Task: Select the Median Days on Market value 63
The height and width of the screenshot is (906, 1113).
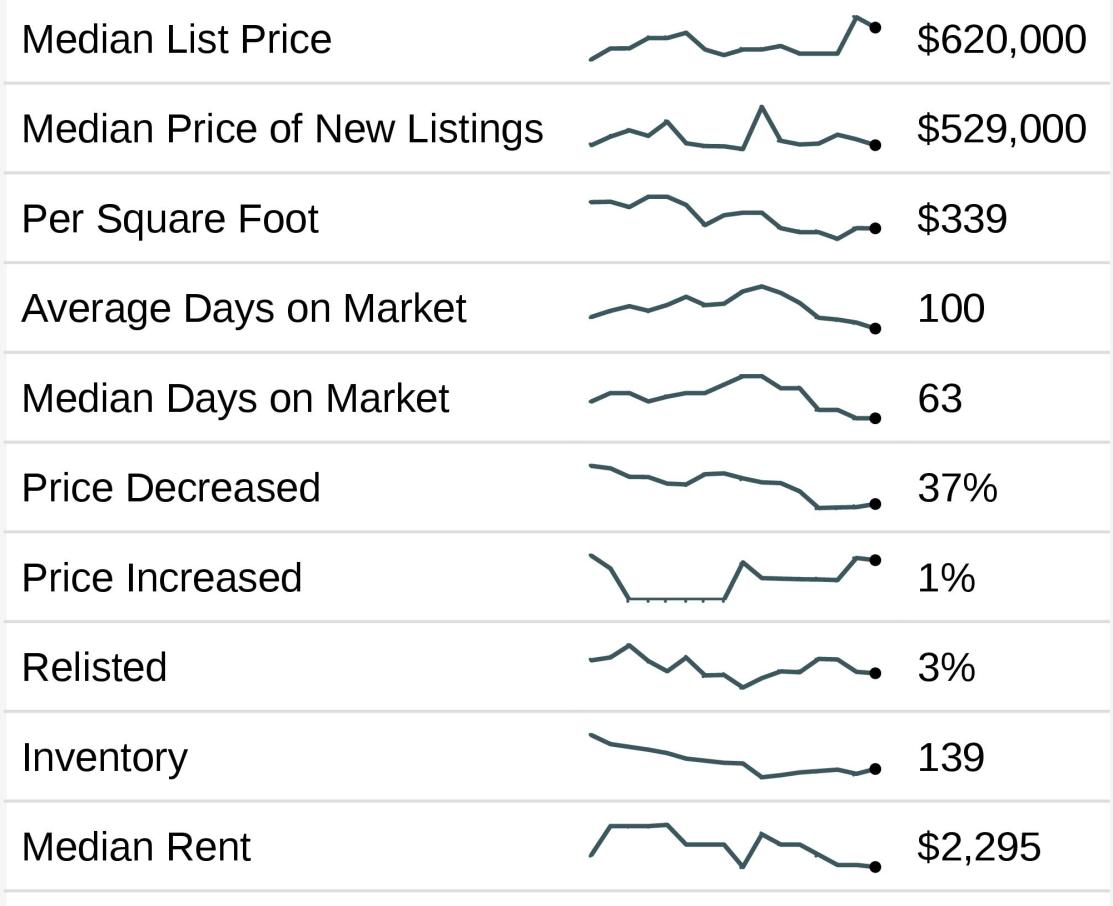Action: 940,398
